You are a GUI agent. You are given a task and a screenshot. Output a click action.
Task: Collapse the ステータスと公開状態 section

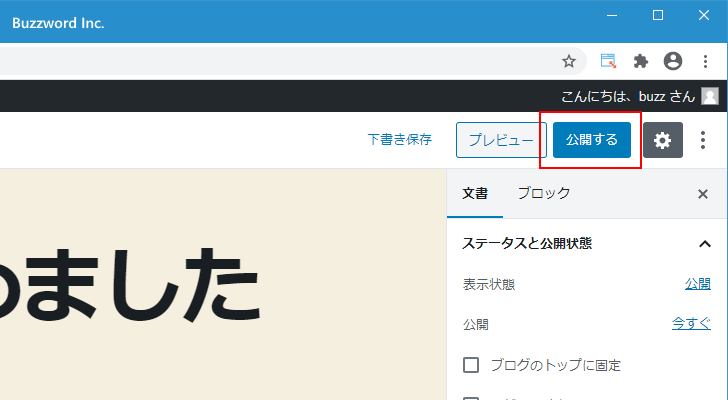pyautogui.click(x=704, y=243)
